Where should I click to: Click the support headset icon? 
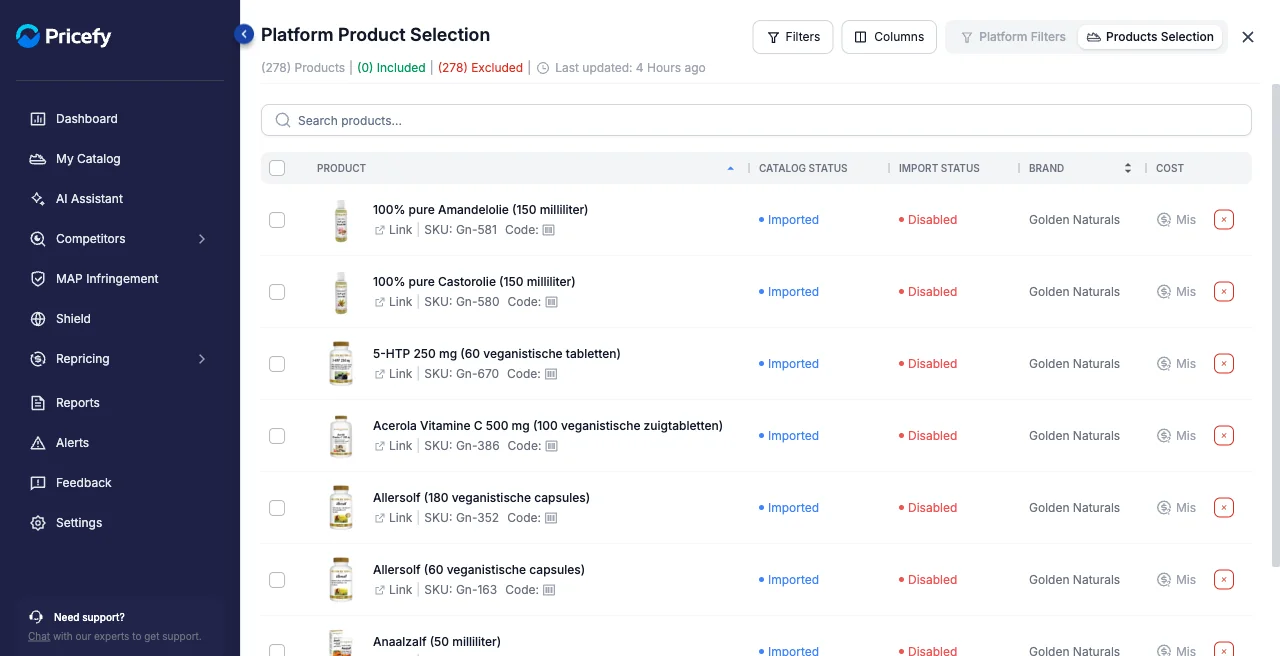[36, 617]
